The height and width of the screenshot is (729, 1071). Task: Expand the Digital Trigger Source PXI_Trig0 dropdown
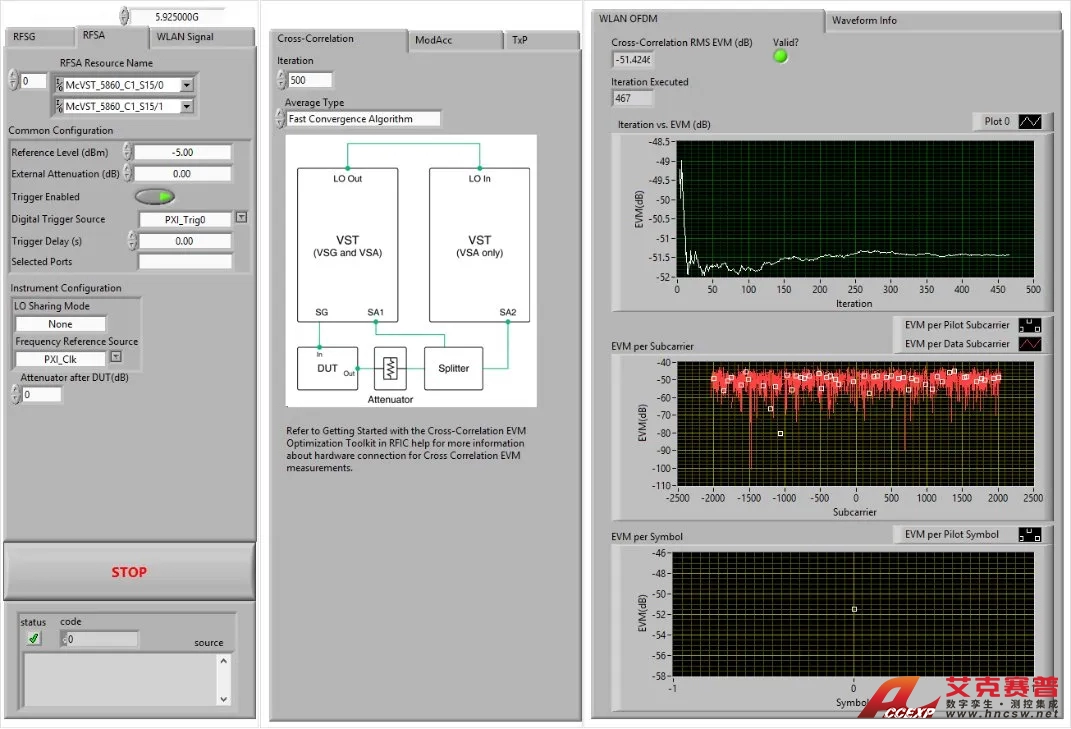[241, 218]
